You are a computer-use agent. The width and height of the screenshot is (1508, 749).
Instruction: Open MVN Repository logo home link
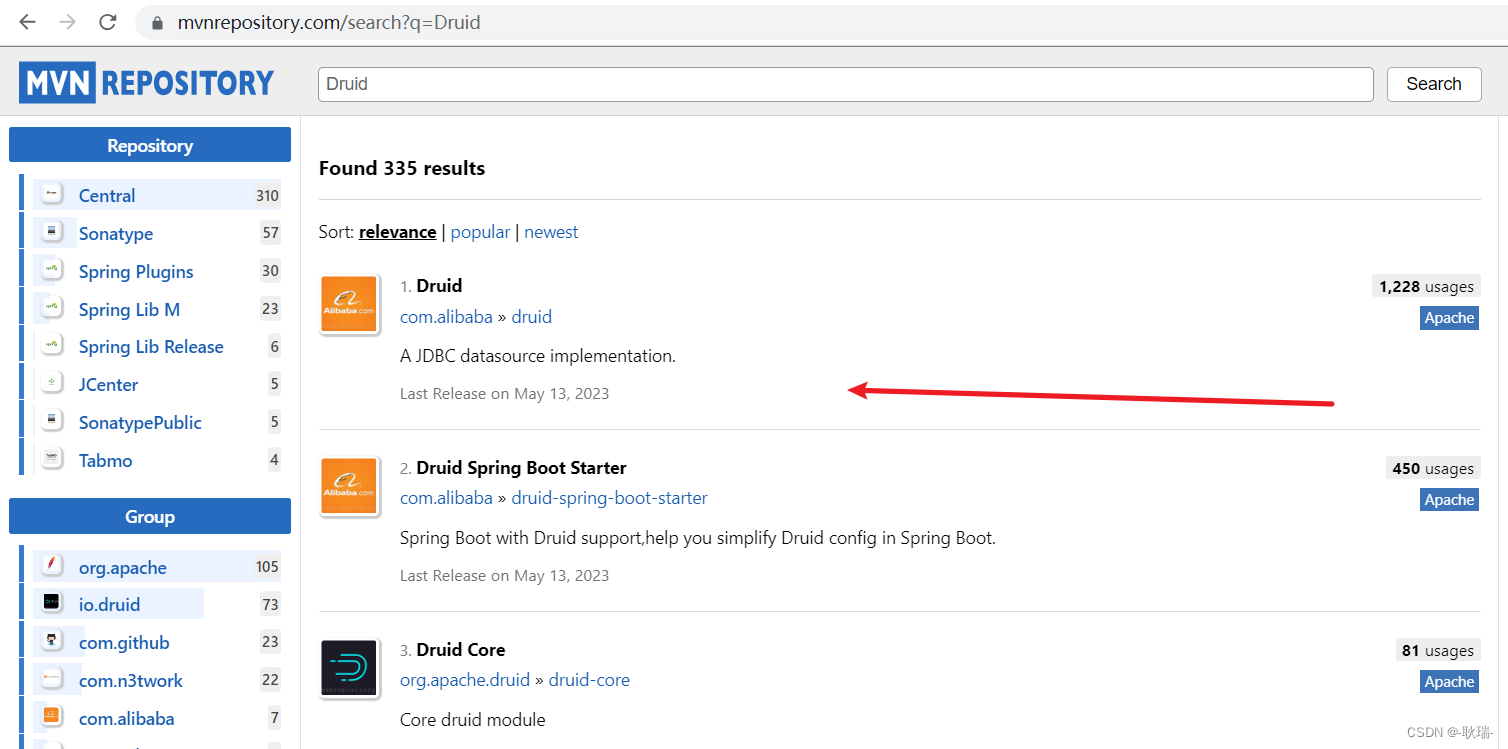(x=146, y=82)
